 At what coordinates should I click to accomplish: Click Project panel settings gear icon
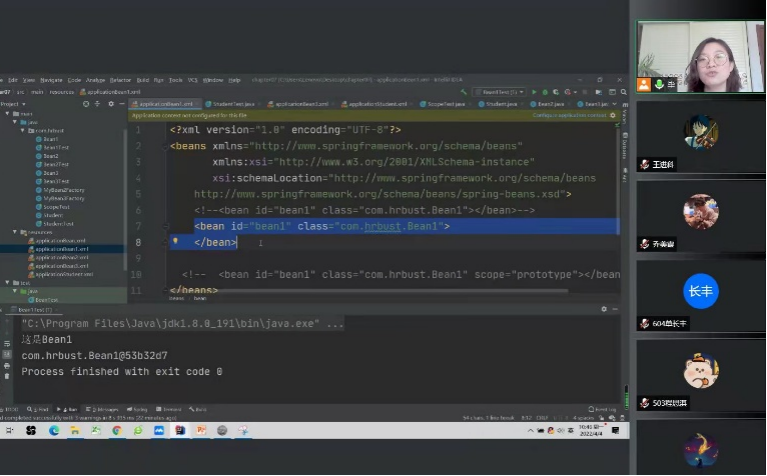point(110,104)
